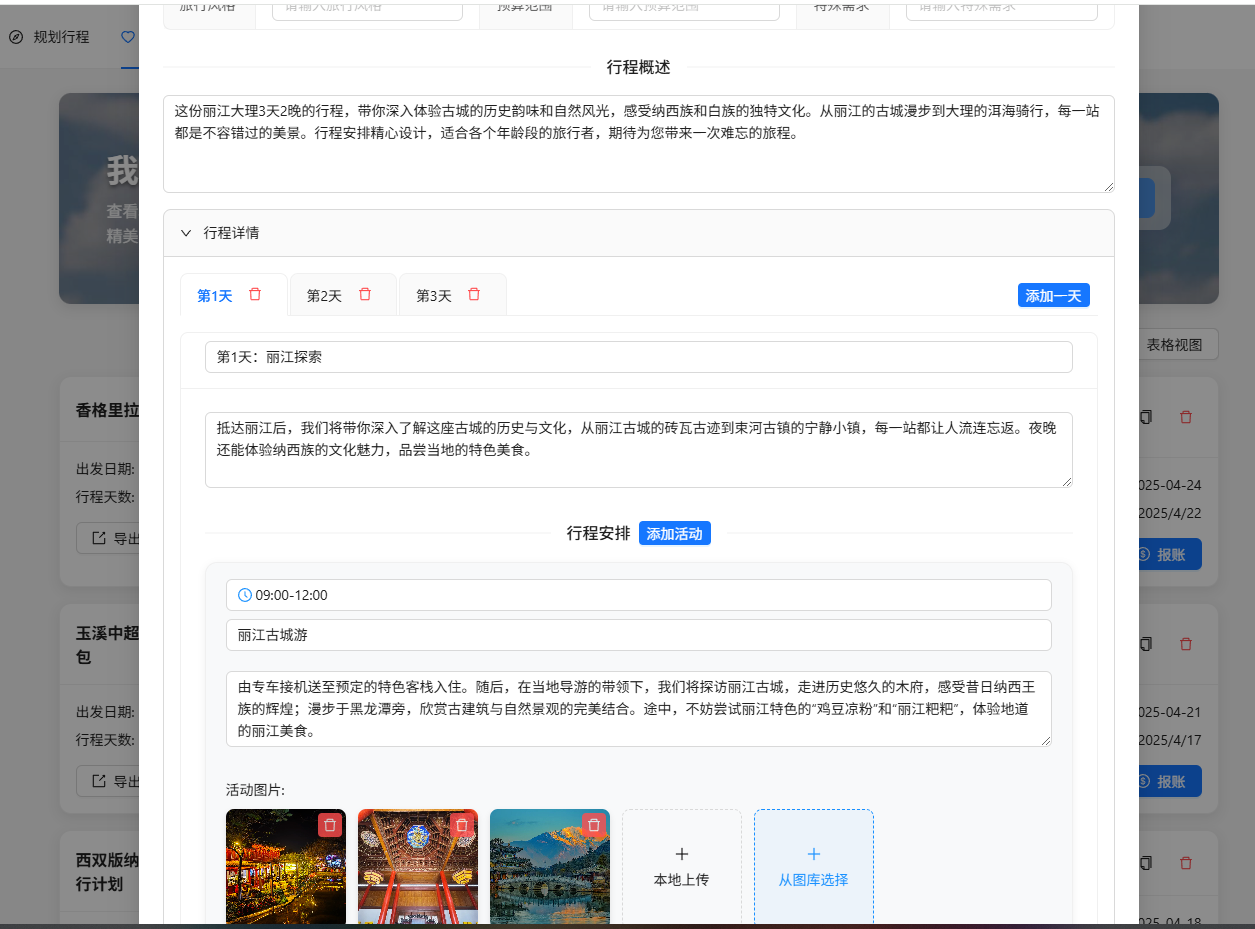Click 从图库选择 to pick from gallery
Image resolution: width=1255 pixels, height=929 pixels.
coord(813,865)
